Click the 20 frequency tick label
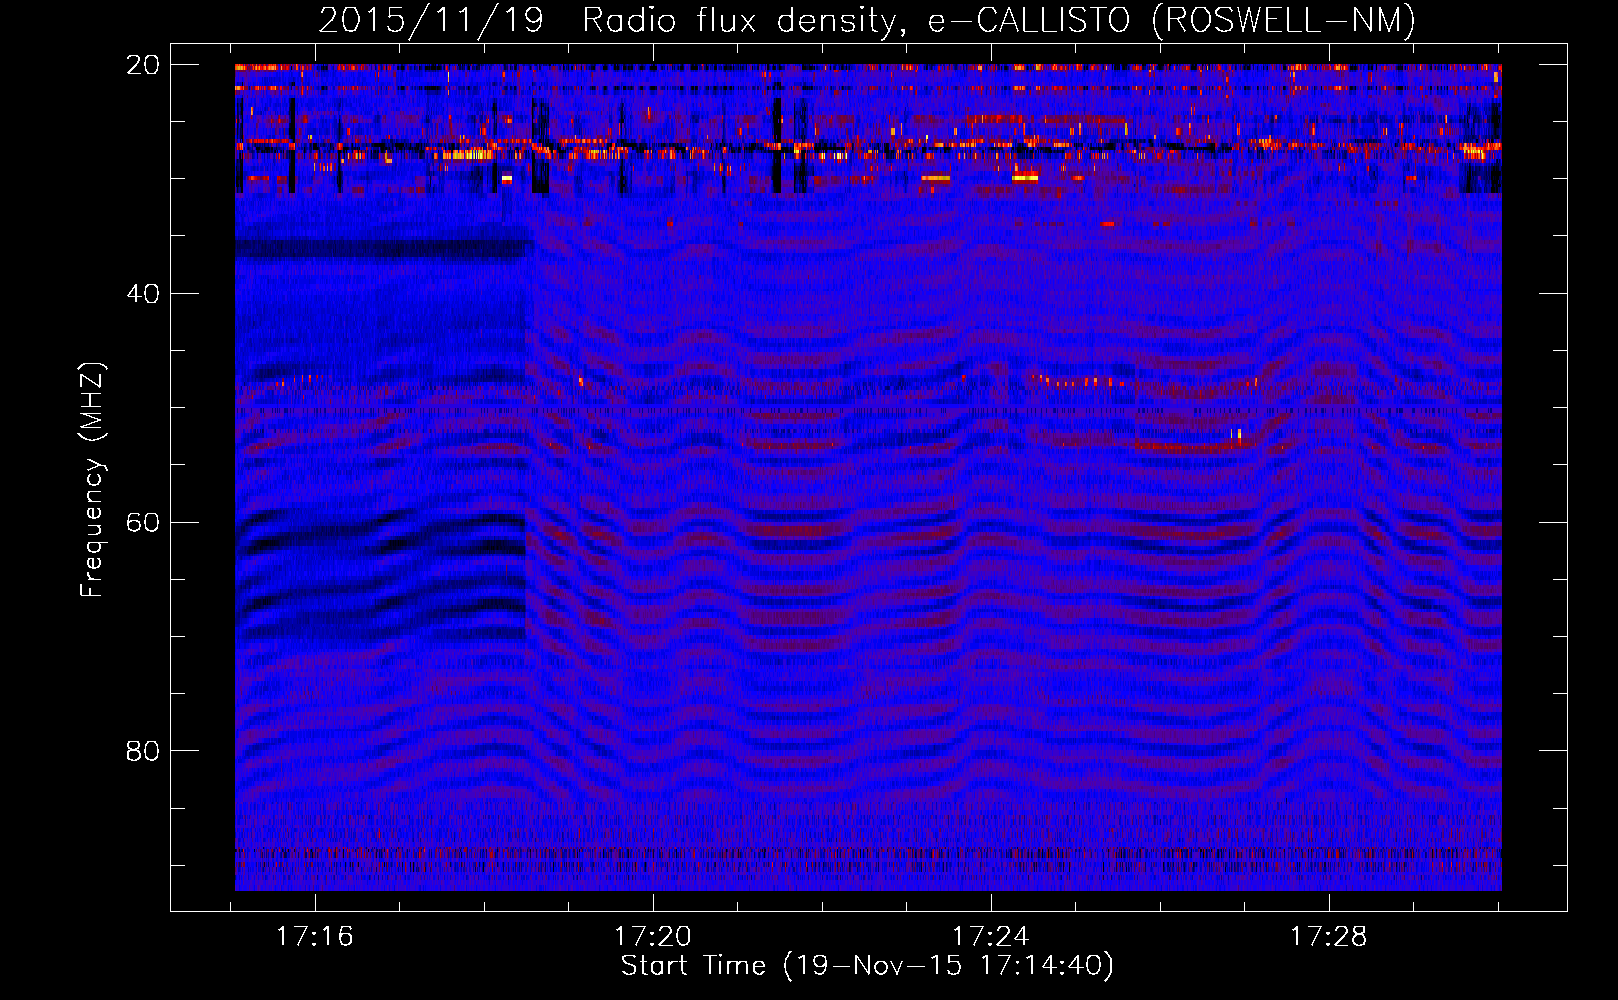The width and height of the screenshot is (1618, 1000). point(143,65)
